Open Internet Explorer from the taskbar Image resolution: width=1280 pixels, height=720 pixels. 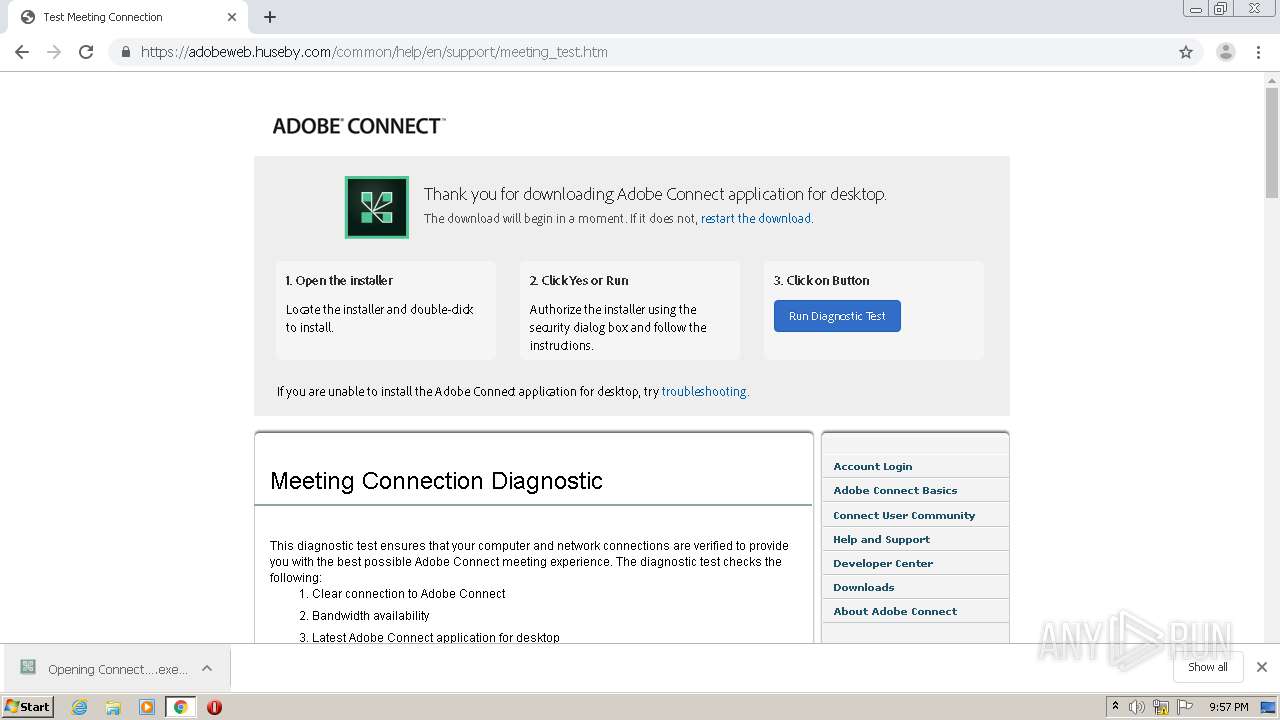(x=79, y=707)
